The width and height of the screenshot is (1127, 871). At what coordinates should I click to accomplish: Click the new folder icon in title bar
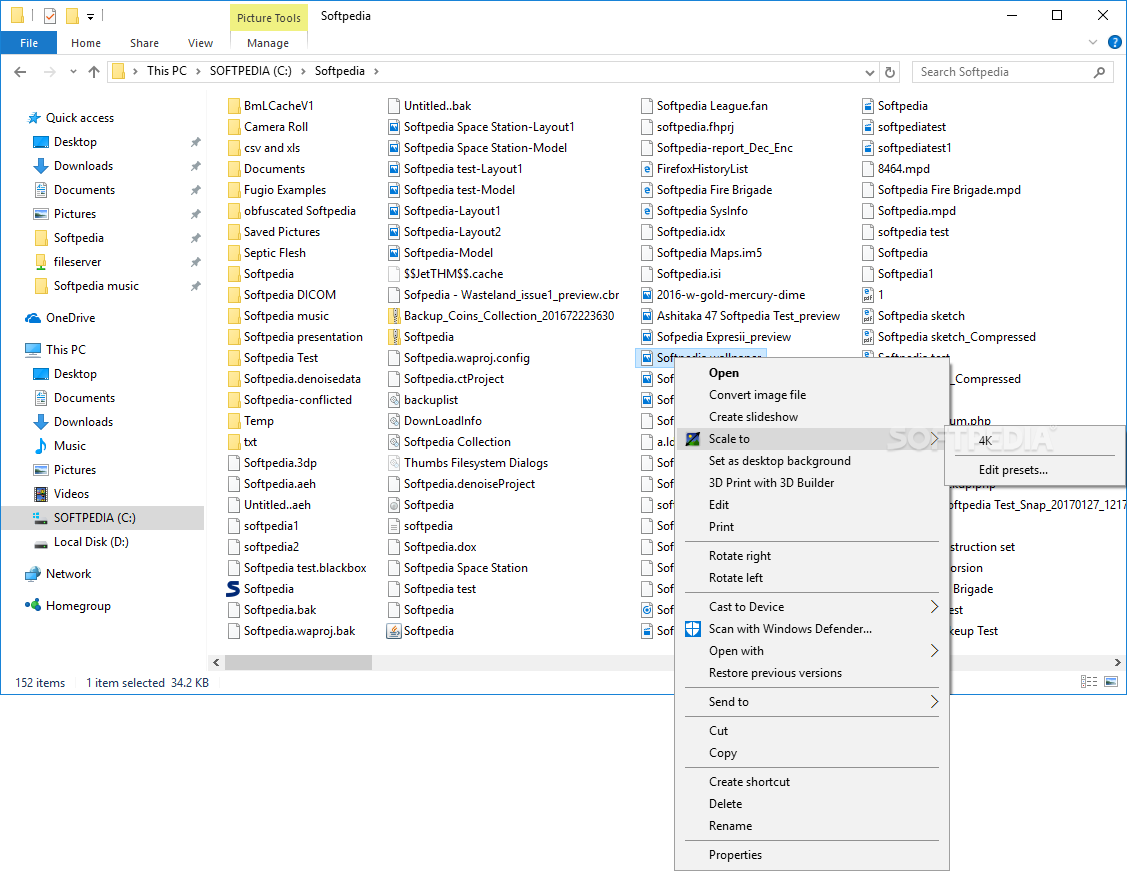[x=72, y=15]
